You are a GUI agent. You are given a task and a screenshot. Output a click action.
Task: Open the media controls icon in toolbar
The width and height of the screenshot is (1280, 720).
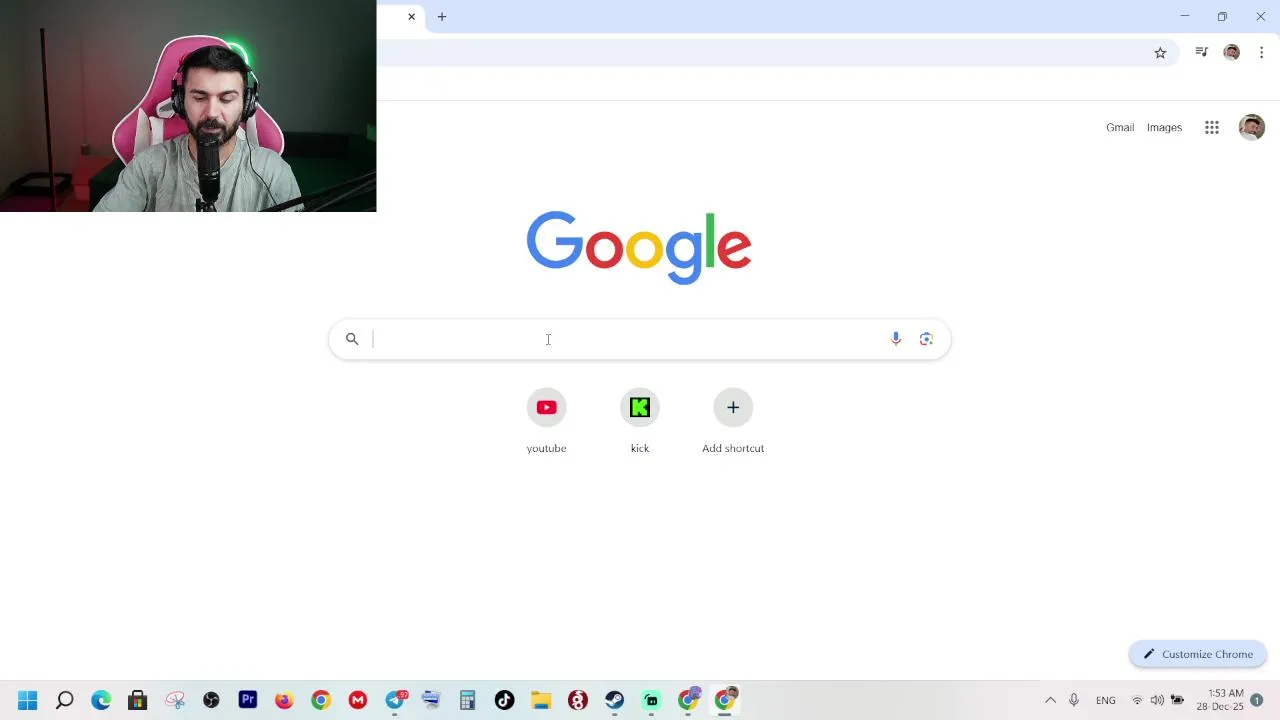(x=1202, y=52)
